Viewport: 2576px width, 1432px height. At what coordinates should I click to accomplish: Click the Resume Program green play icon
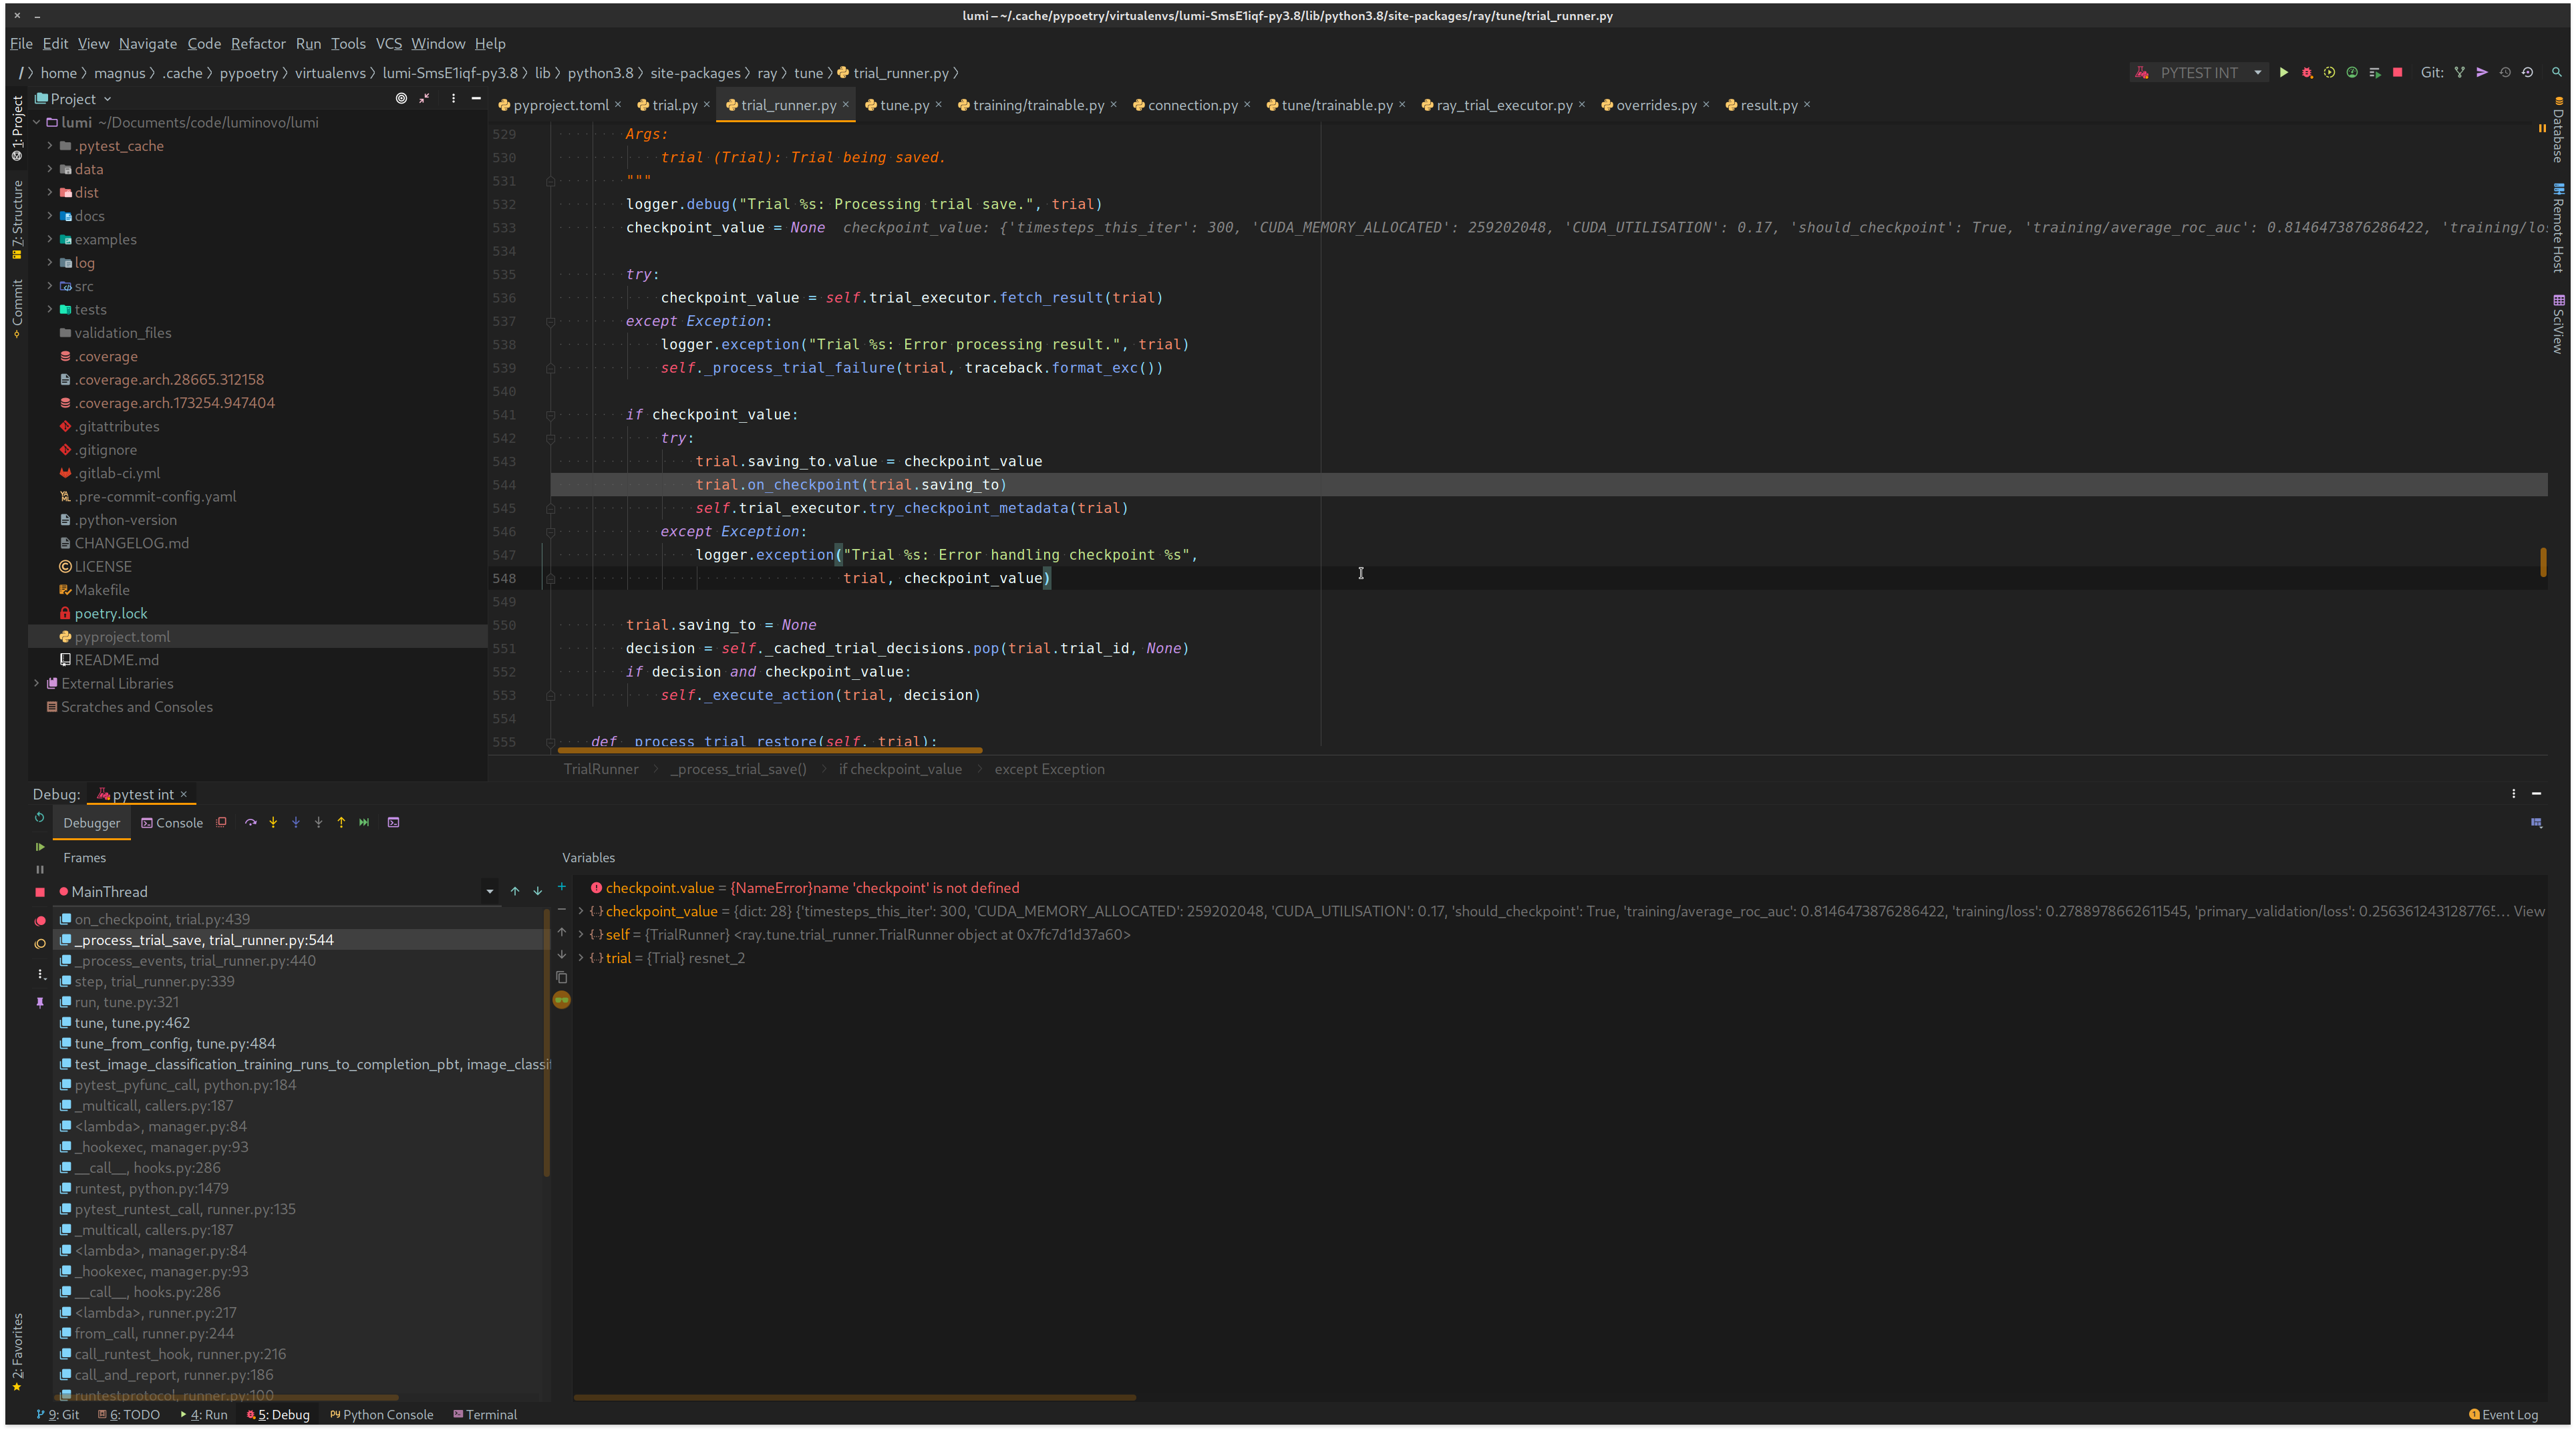coord(40,846)
